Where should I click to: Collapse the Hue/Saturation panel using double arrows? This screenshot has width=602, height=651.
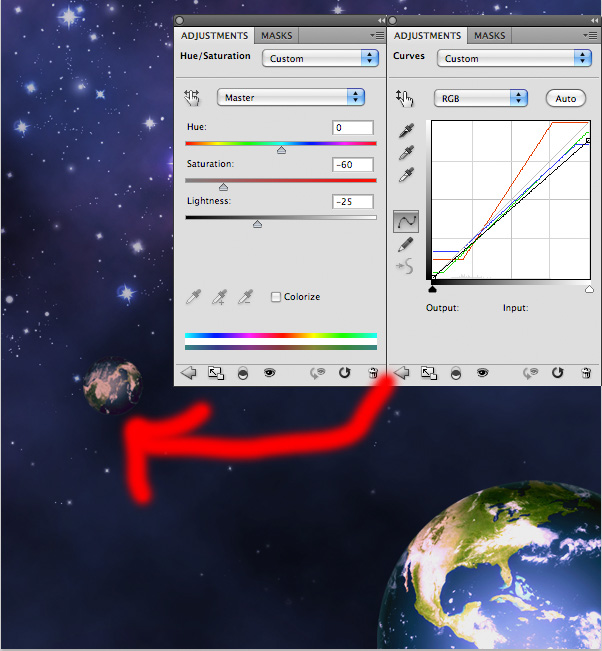pos(381,21)
